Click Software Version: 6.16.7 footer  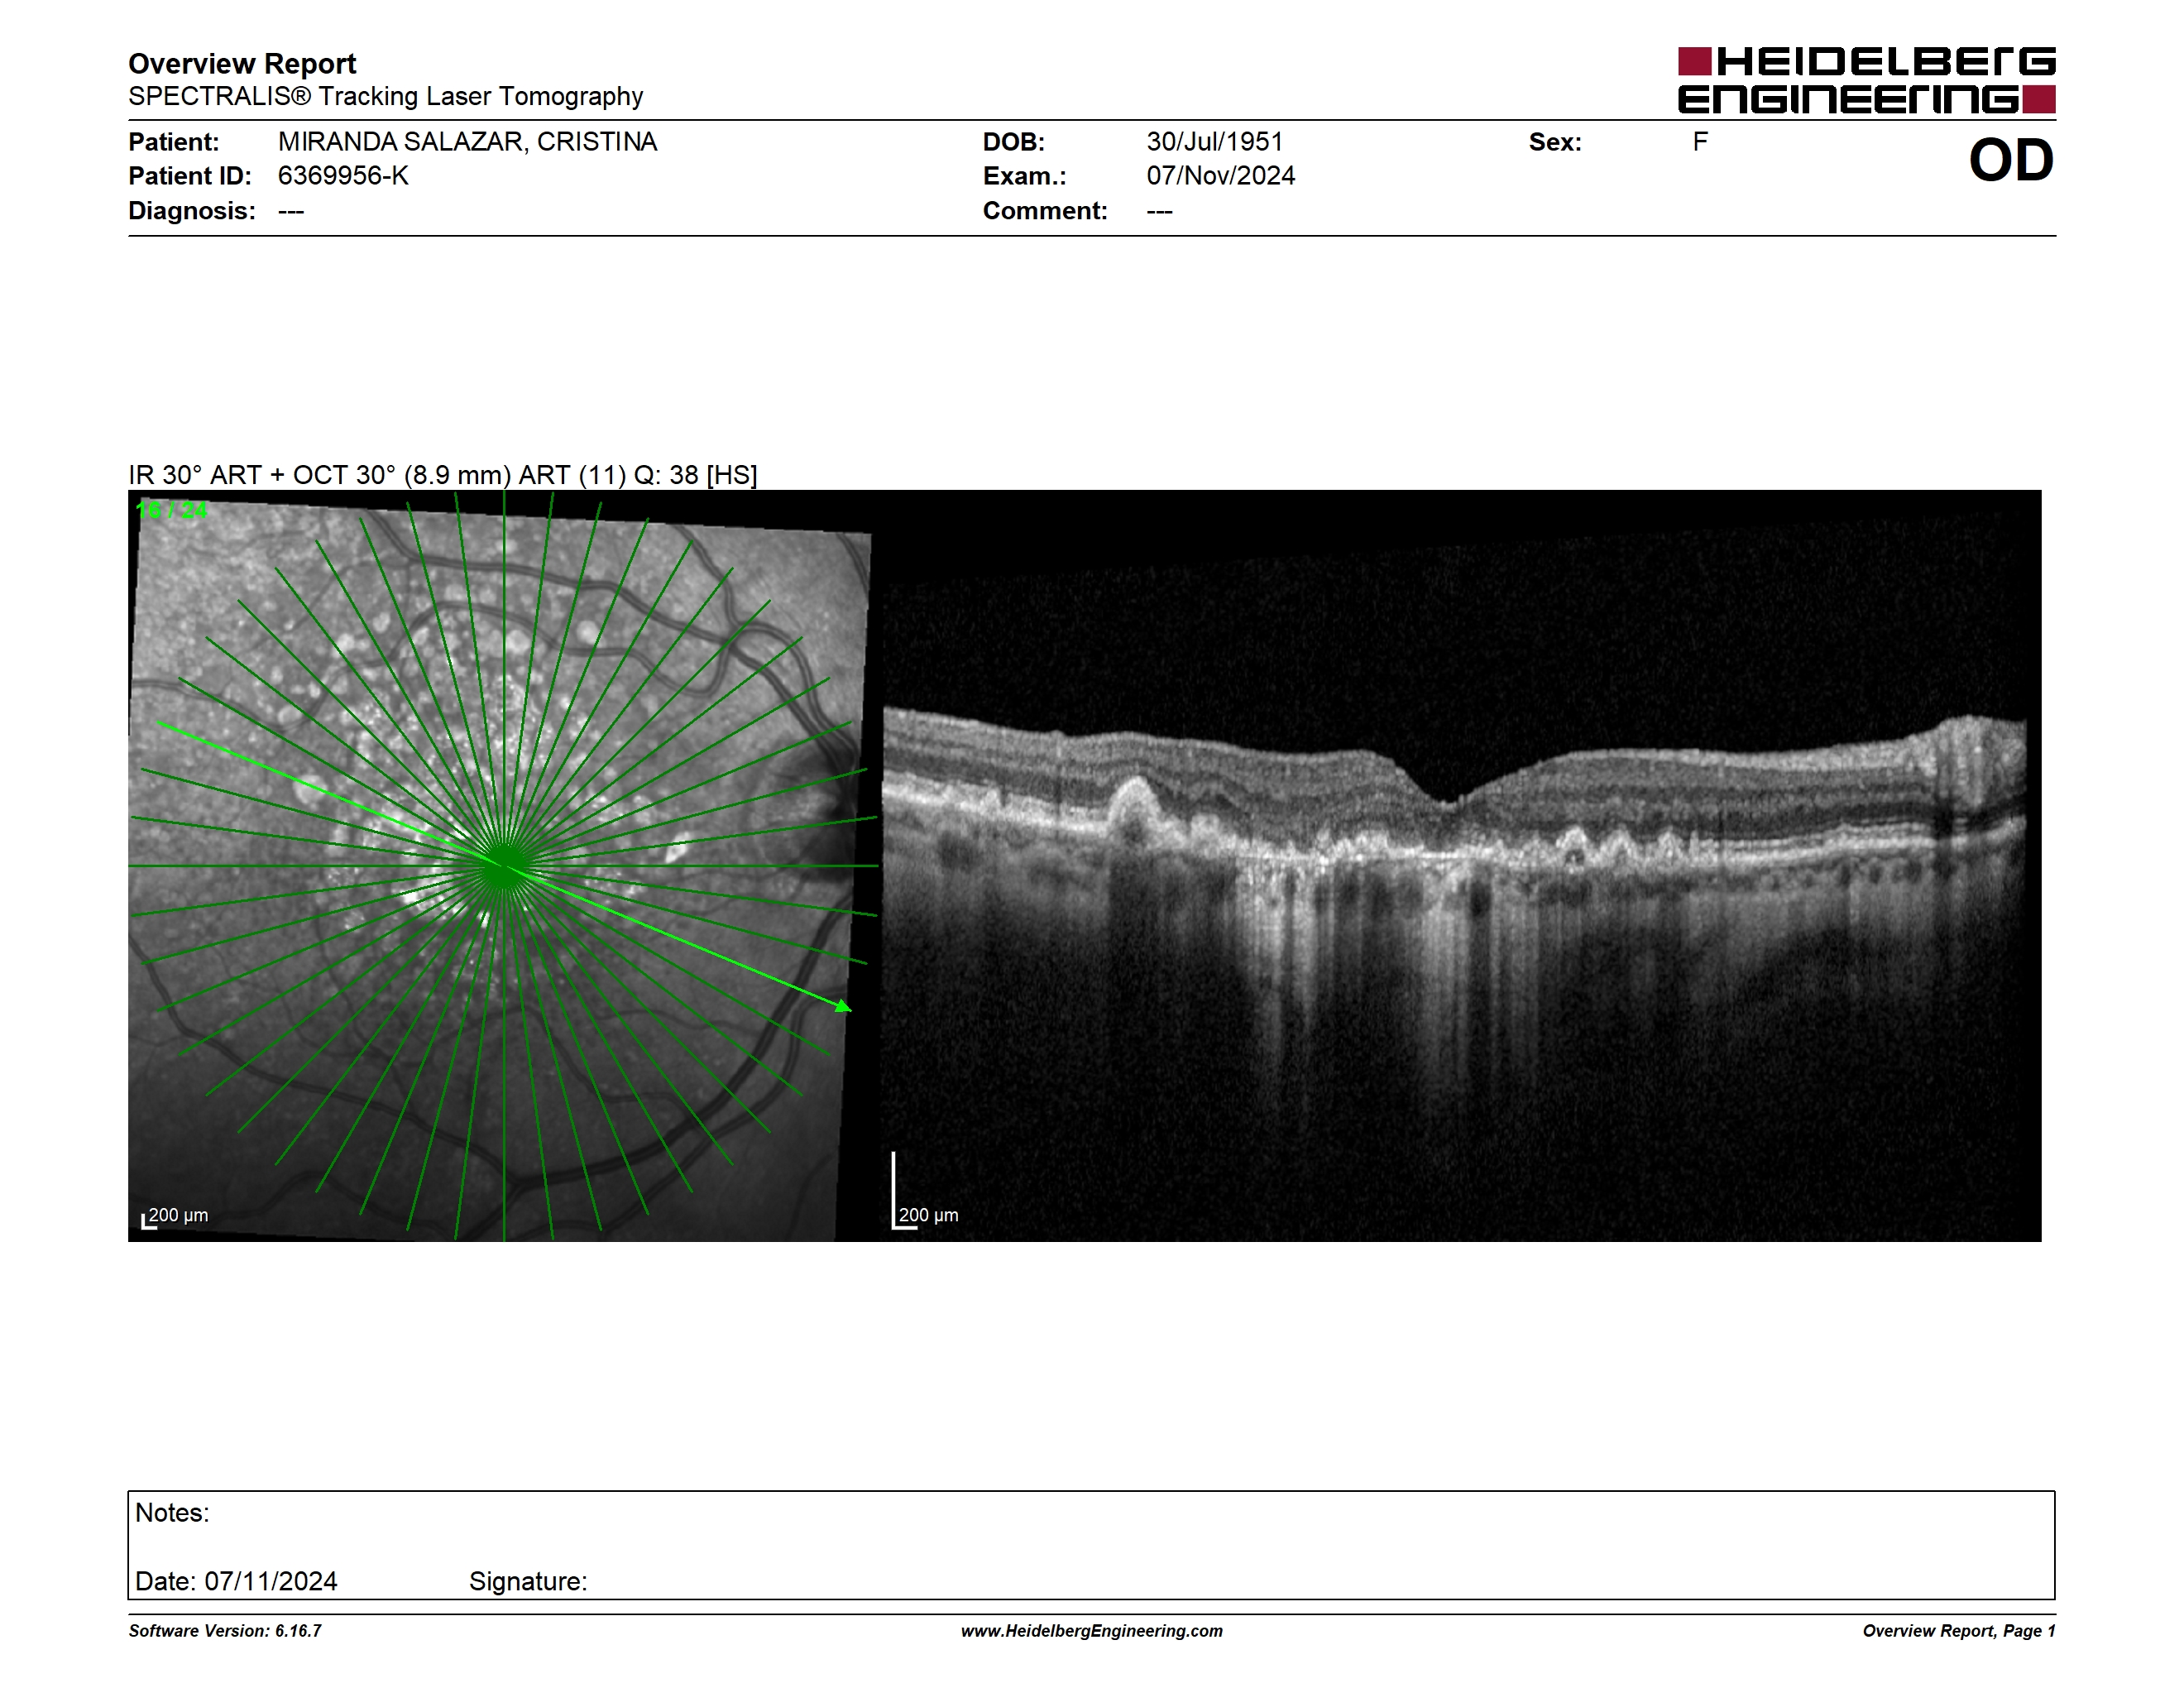pos(225,1631)
